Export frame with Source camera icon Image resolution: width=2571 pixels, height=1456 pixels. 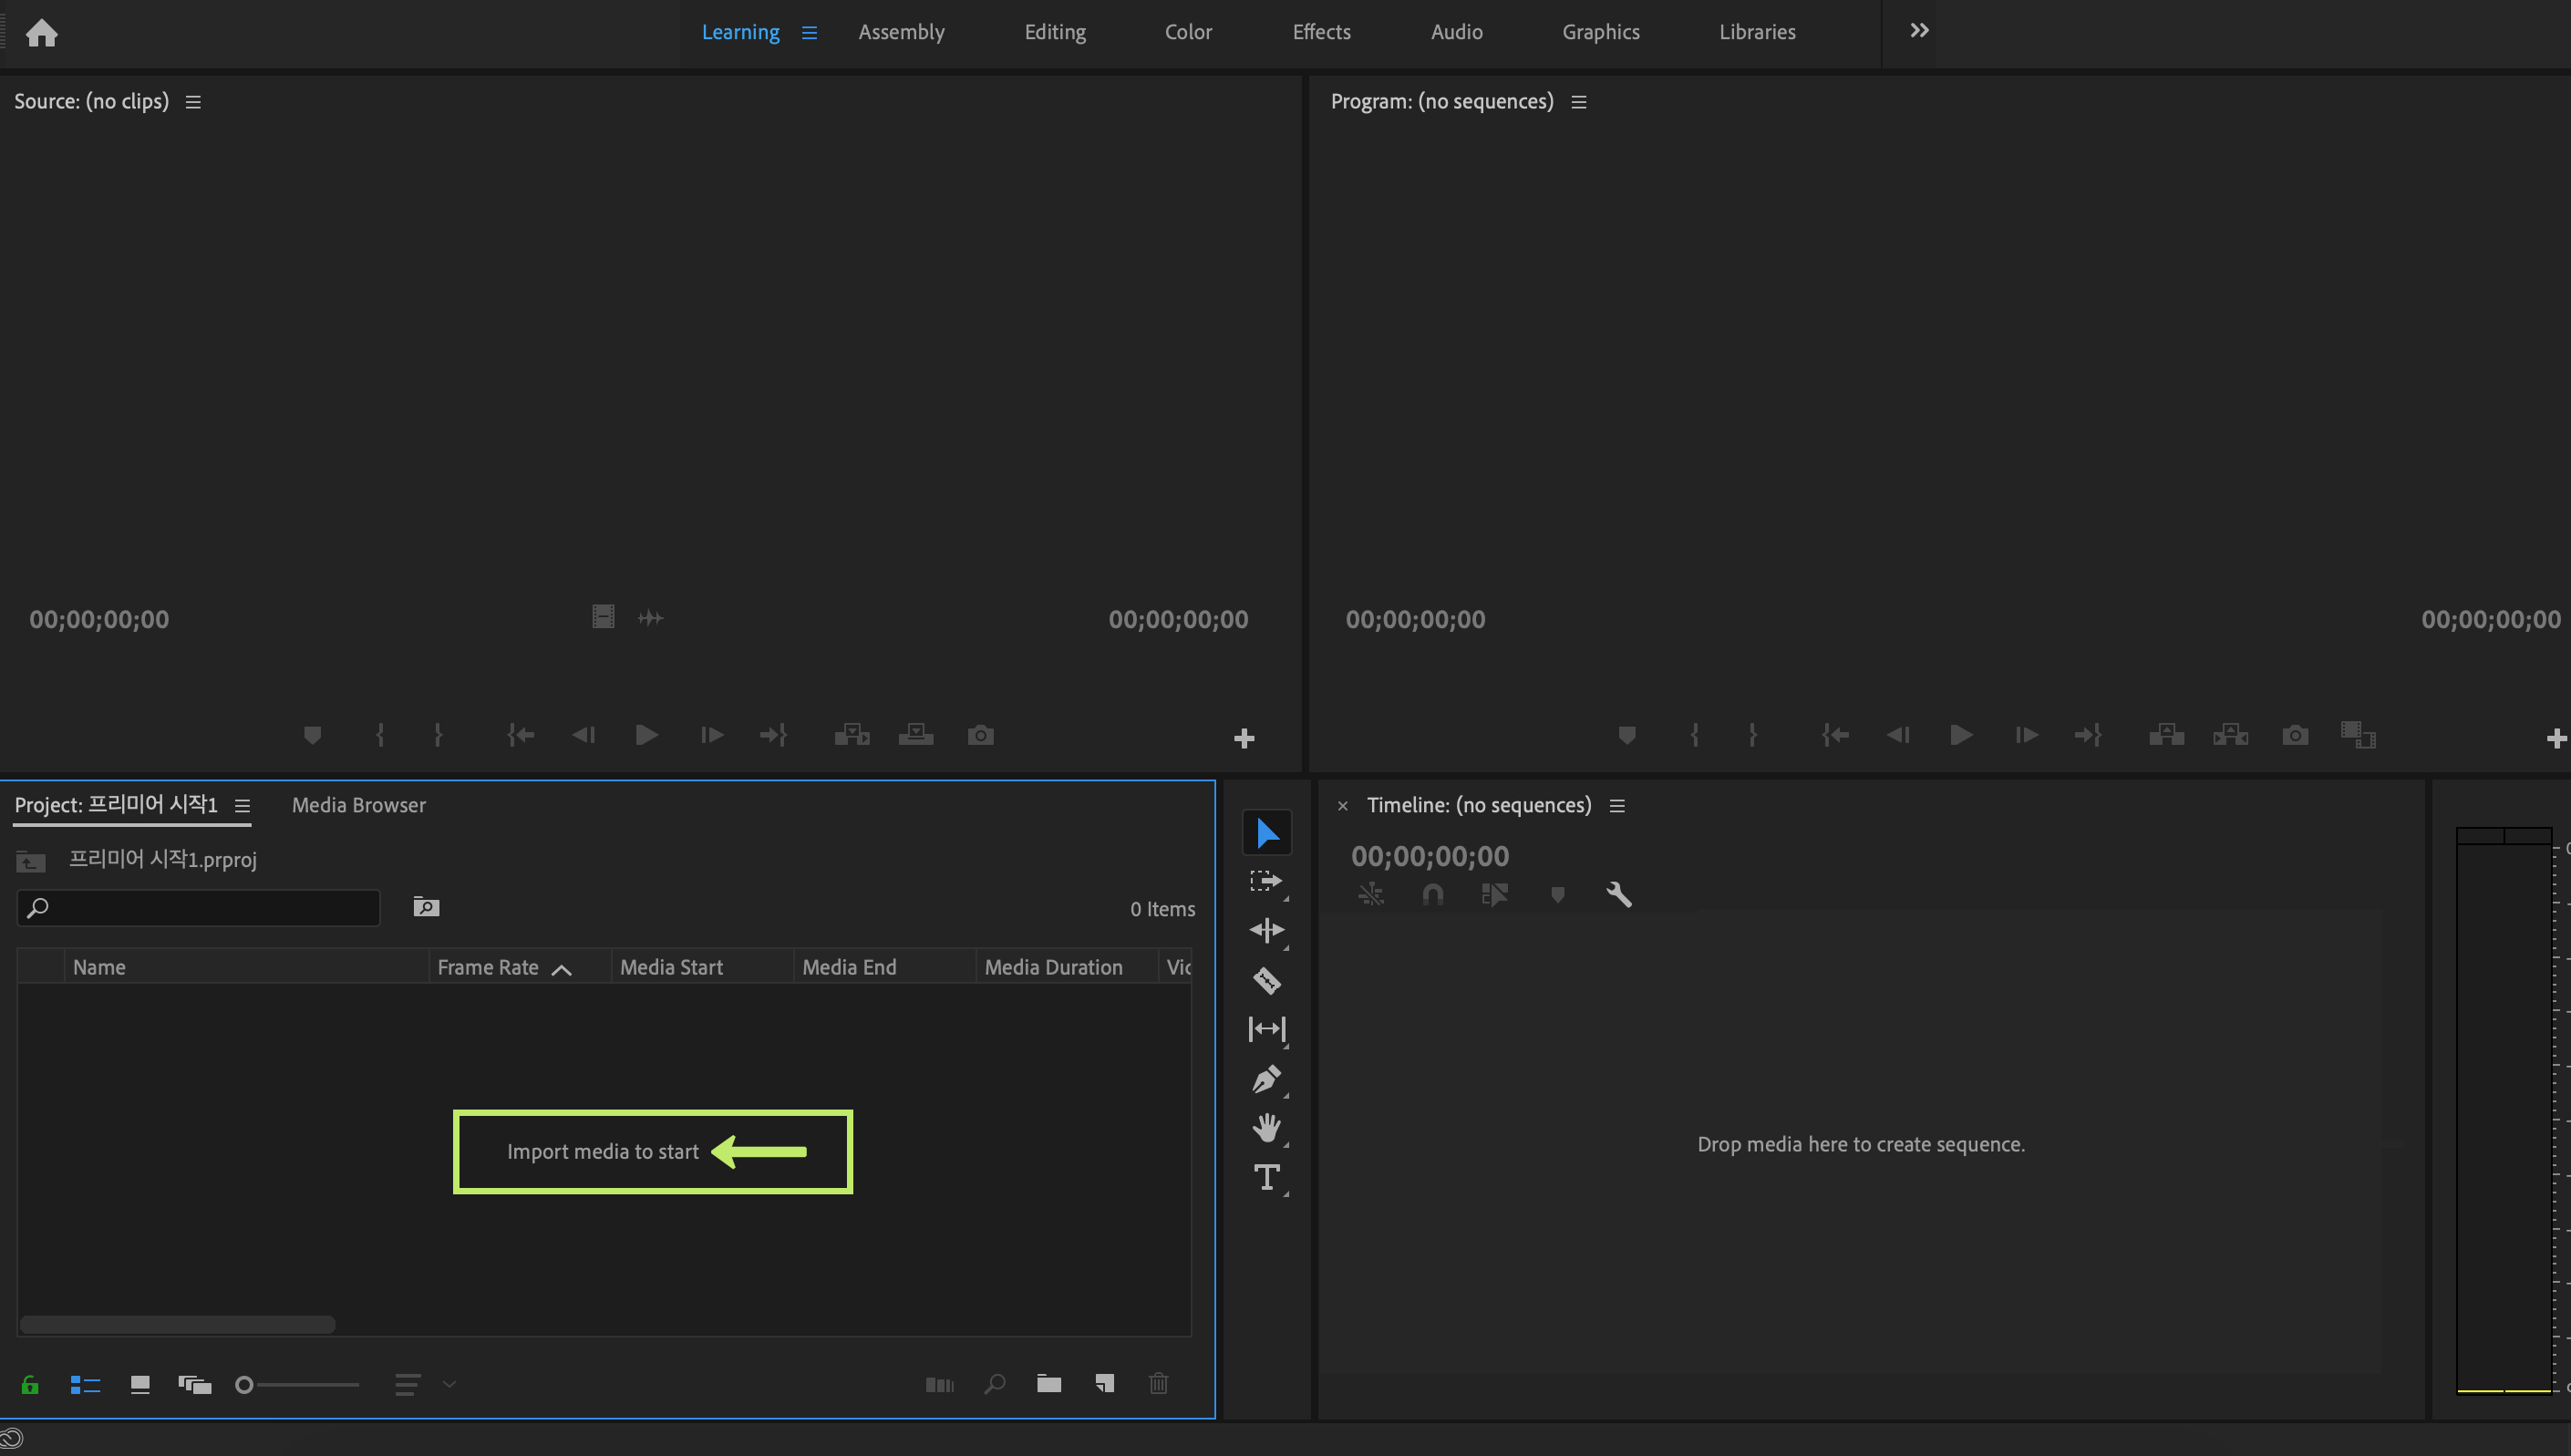coord(980,736)
